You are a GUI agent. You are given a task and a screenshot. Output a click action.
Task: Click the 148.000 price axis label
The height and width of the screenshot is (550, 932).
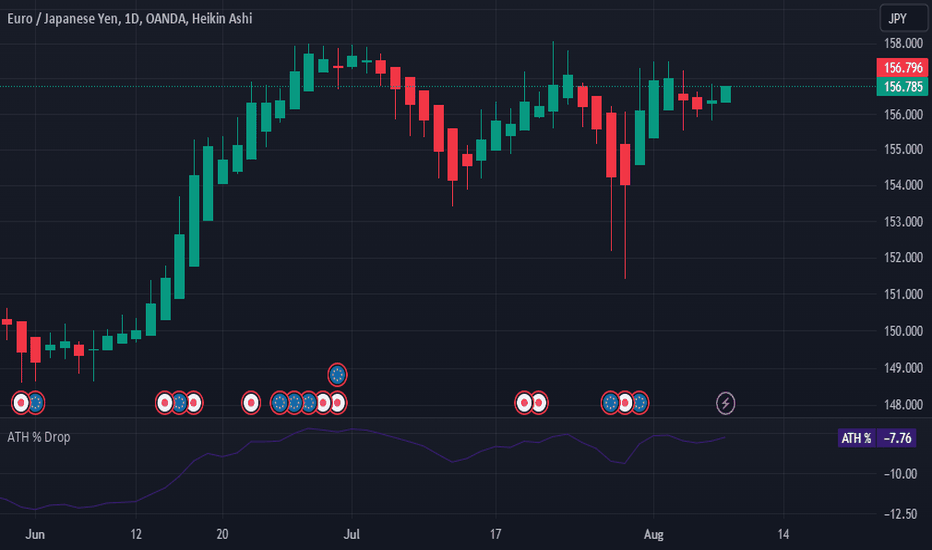point(903,405)
